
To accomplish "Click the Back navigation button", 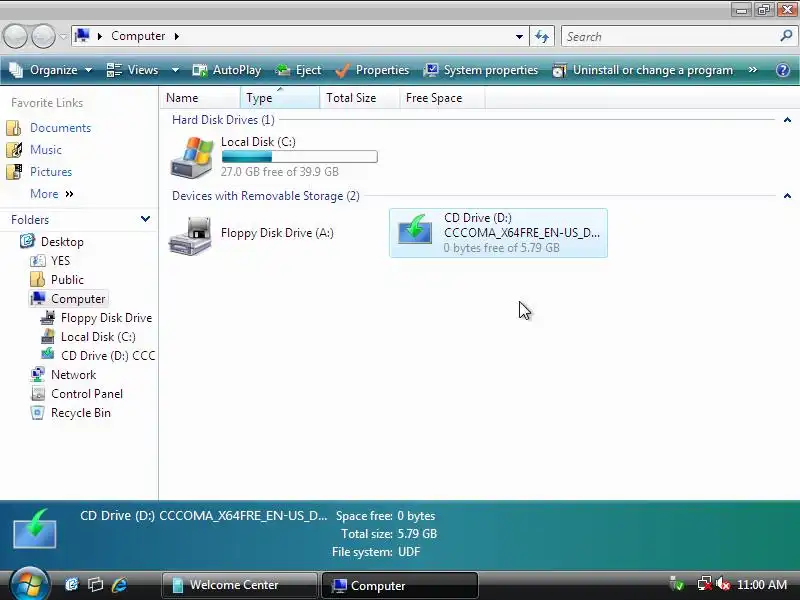I will (x=15, y=36).
